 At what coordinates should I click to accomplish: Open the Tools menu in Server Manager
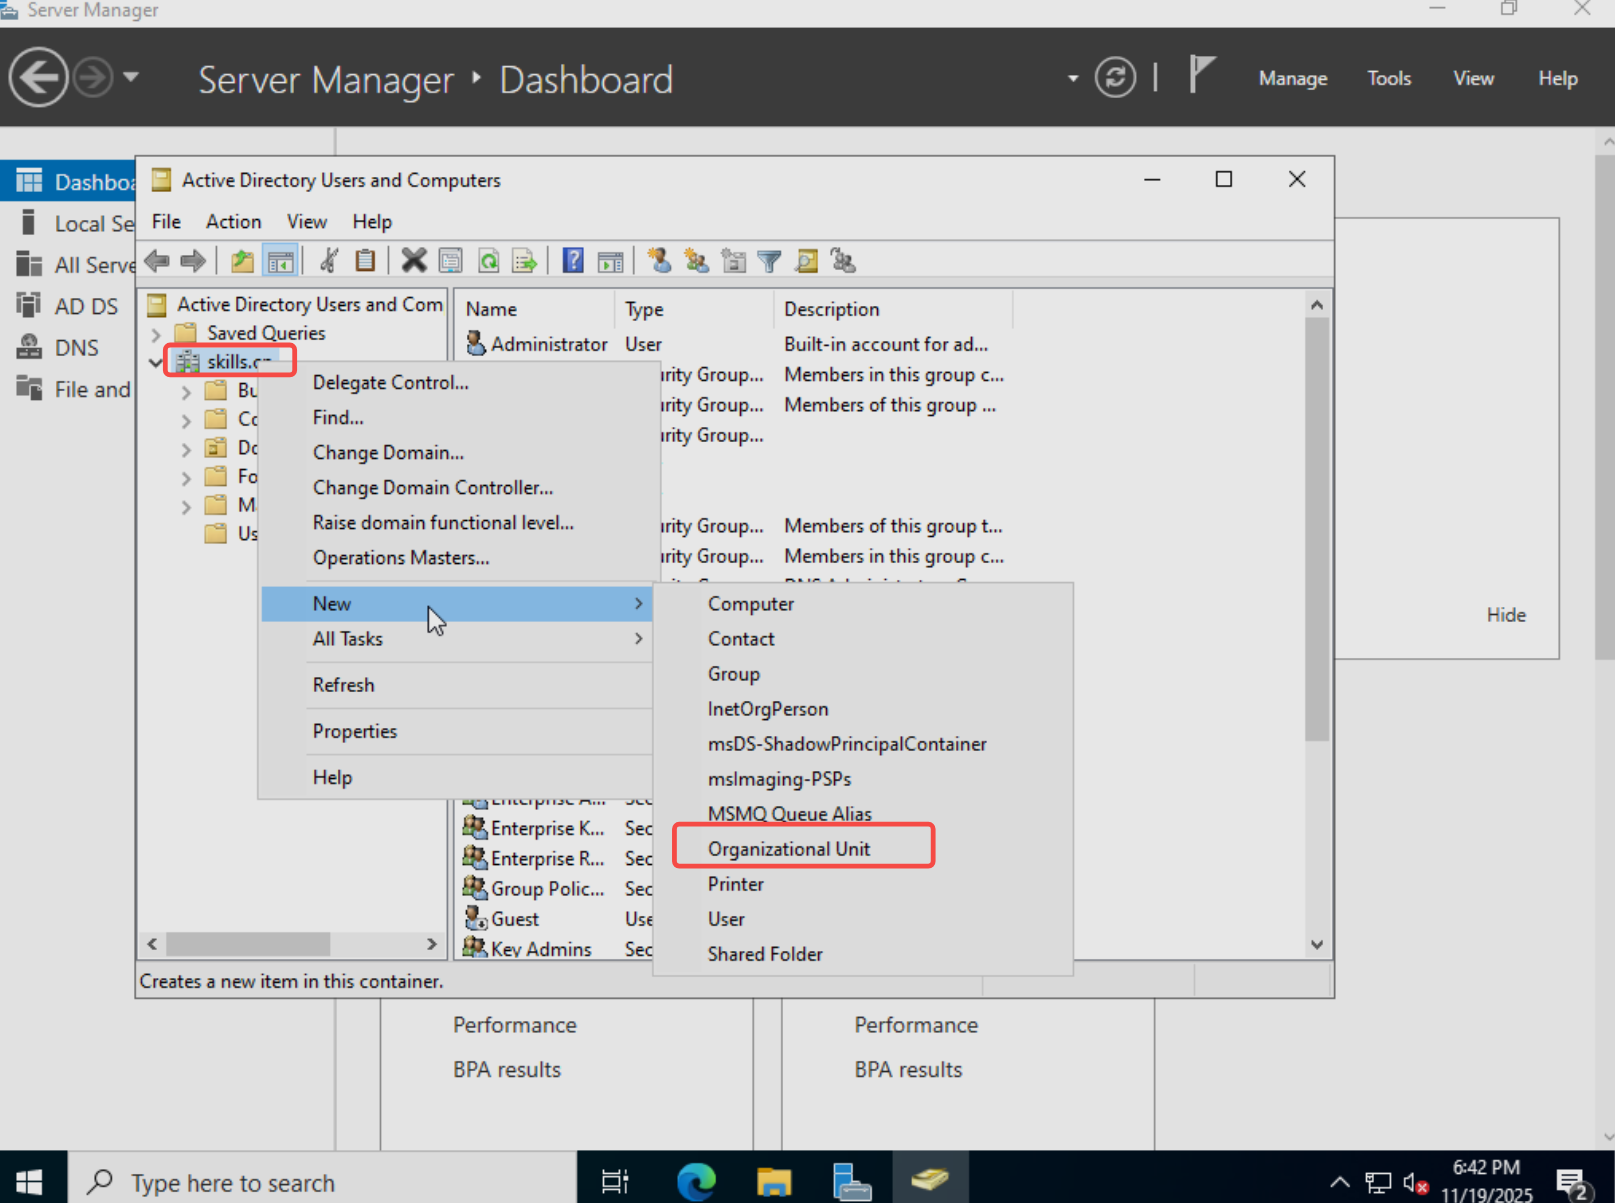[x=1389, y=78]
